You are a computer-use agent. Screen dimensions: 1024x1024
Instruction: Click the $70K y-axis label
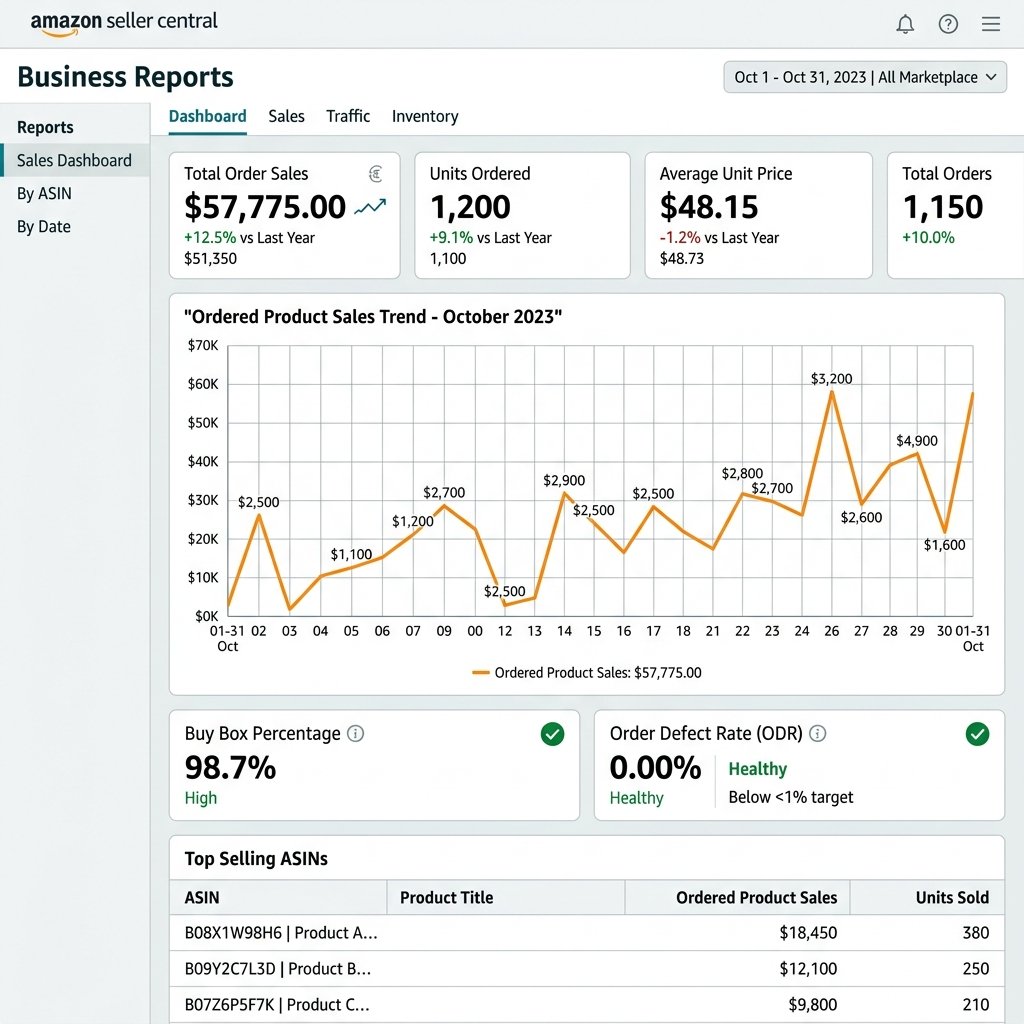point(203,345)
